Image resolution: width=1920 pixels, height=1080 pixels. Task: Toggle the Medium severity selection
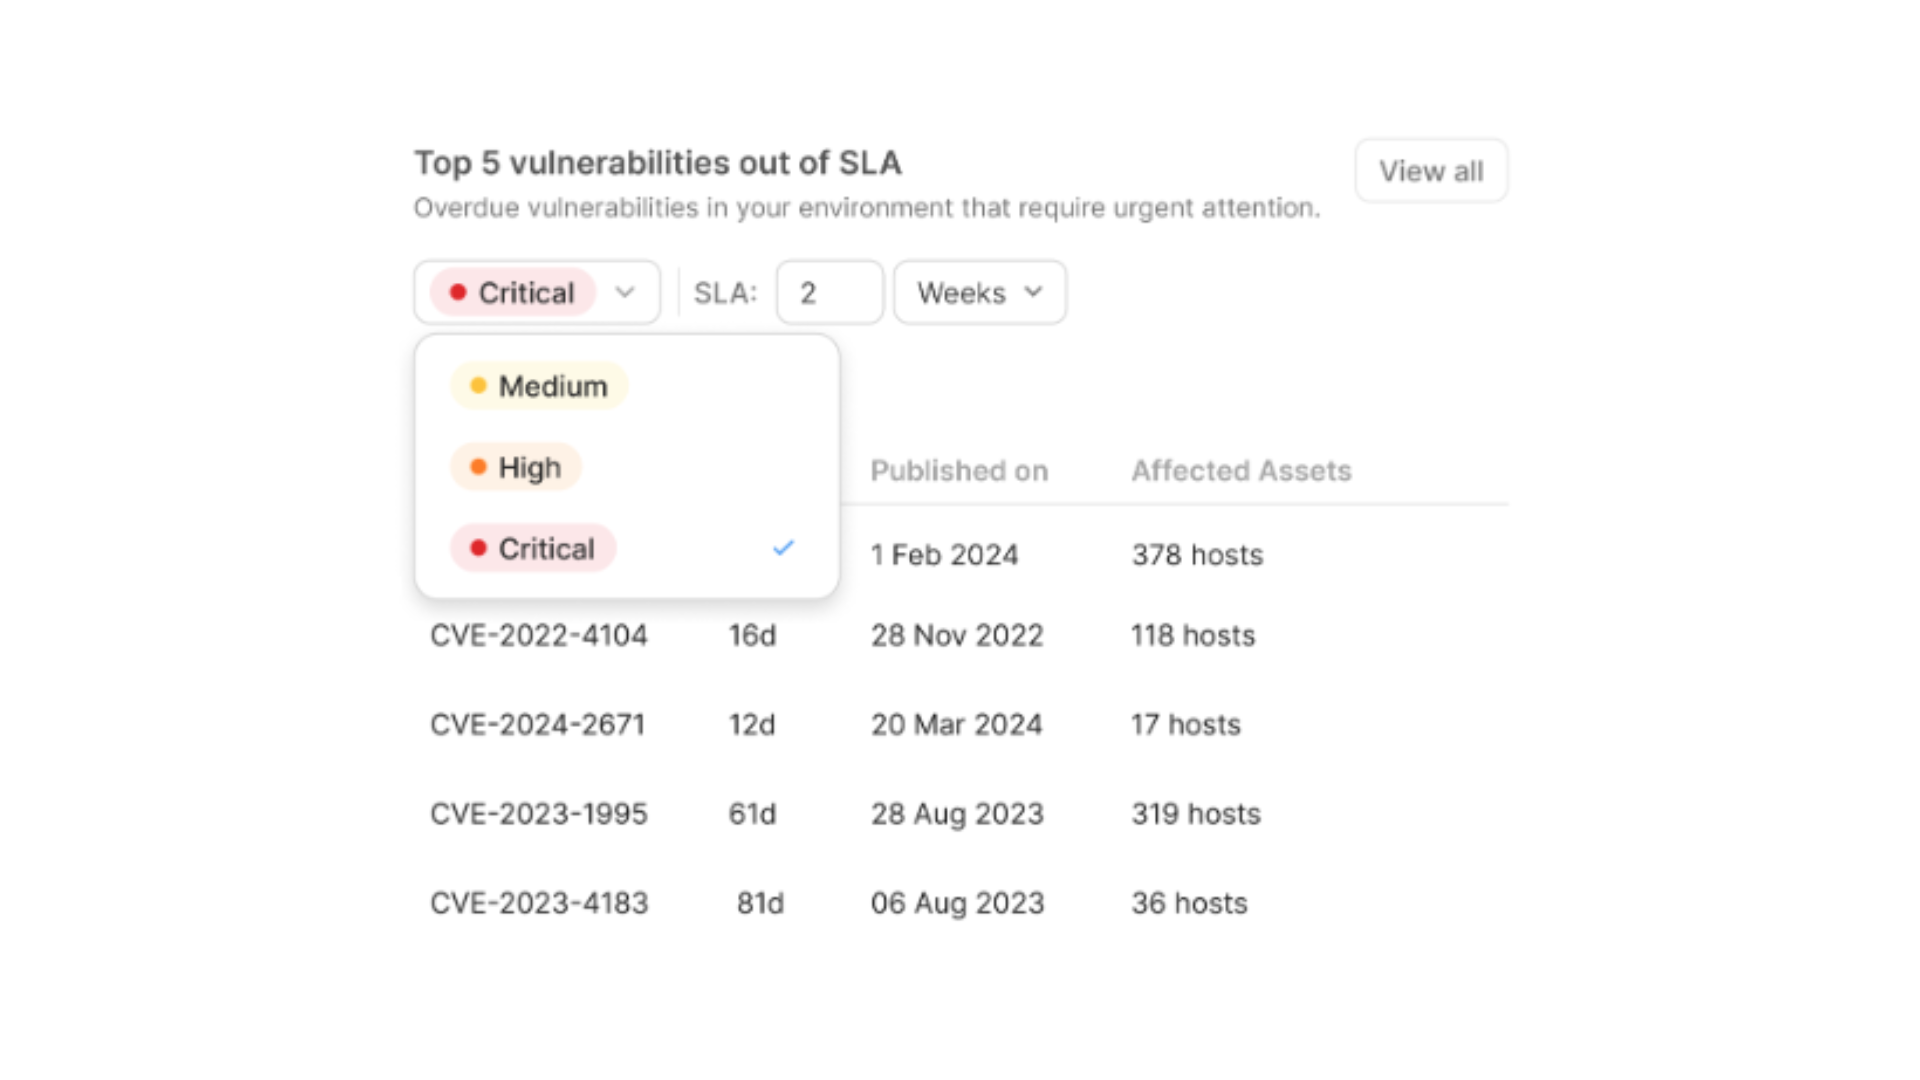click(x=553, y=386)
